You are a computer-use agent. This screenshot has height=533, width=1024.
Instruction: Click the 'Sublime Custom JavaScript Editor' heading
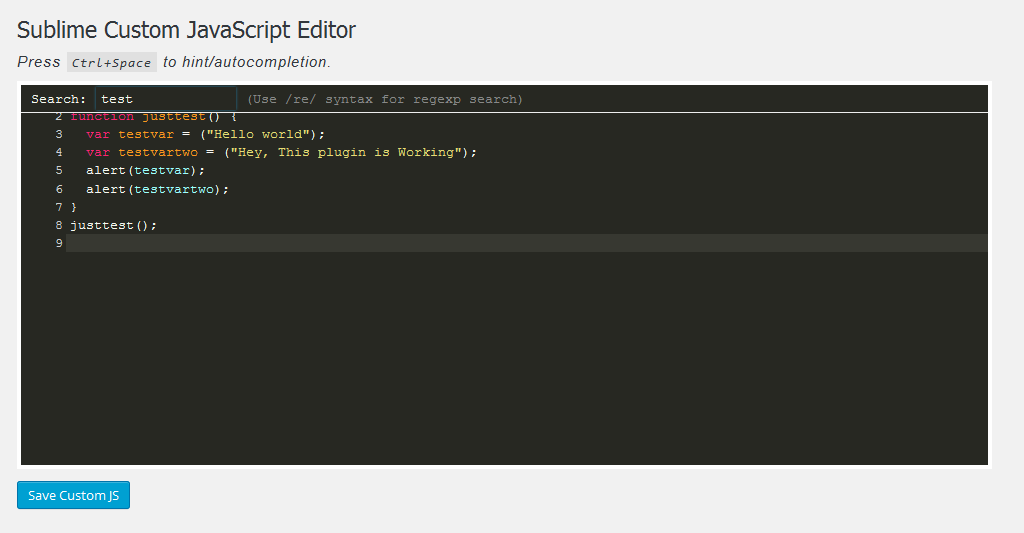coord(186,30)
